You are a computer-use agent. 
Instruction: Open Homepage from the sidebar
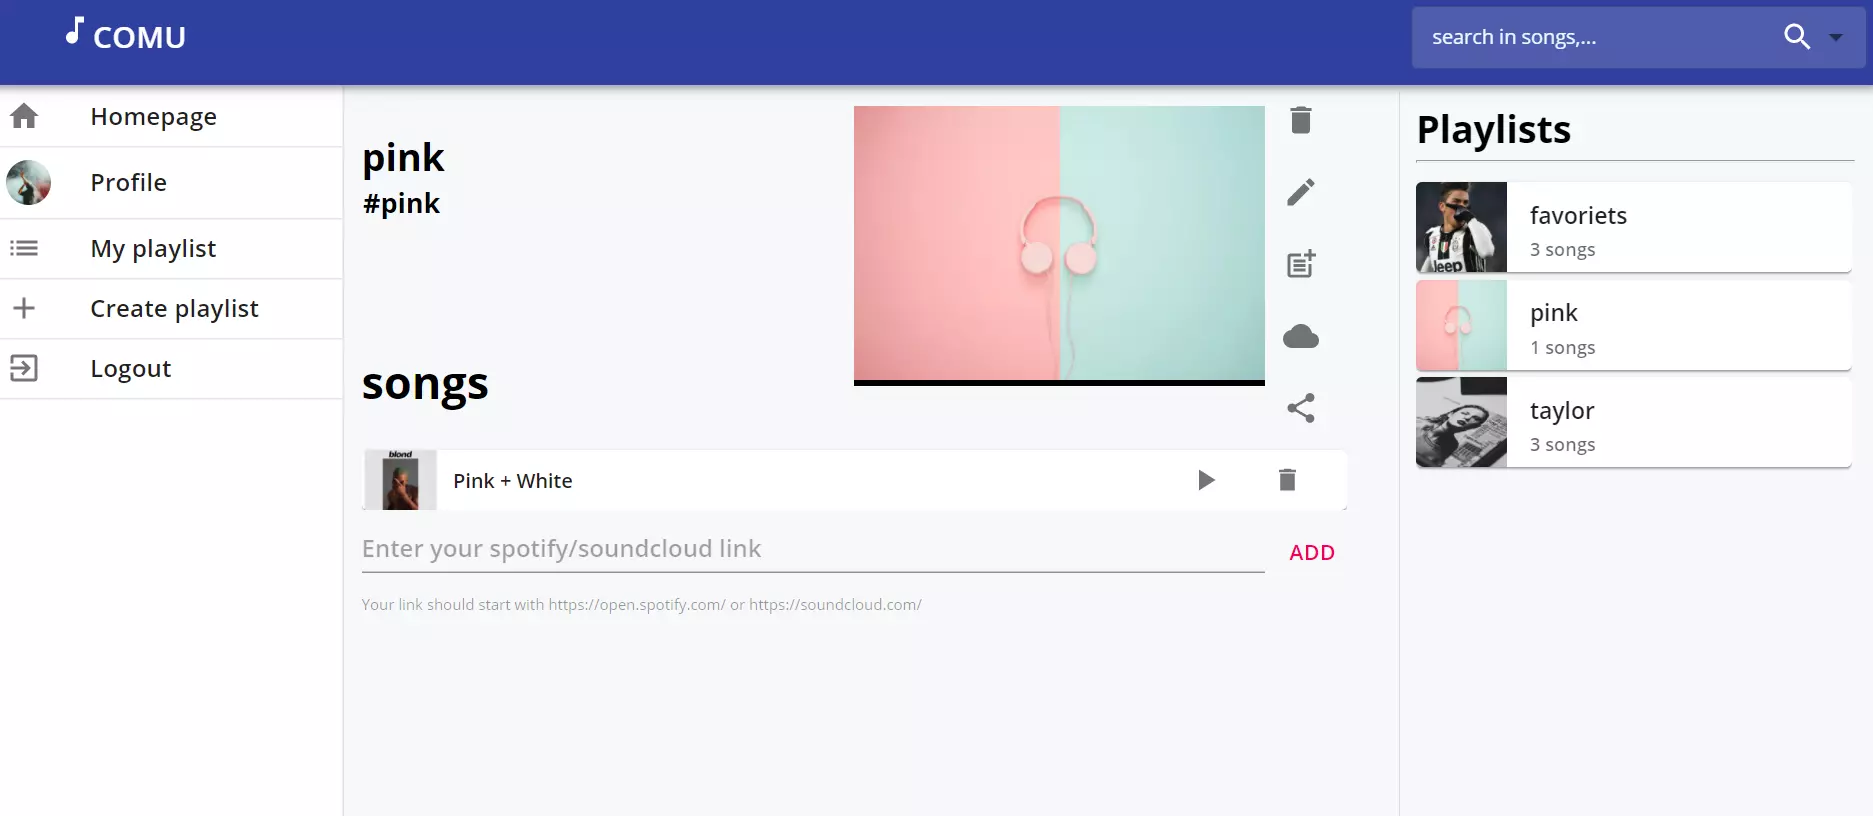tap(171, 117)
